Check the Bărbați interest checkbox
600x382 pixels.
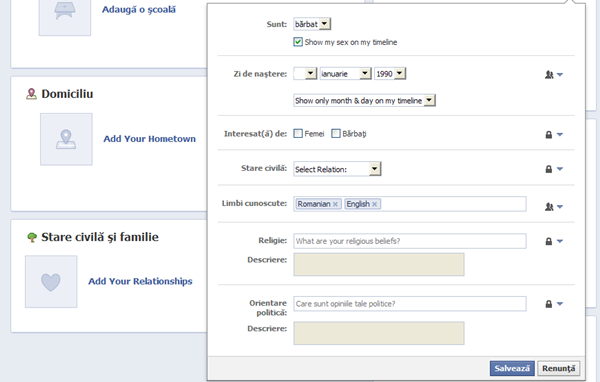(336, 133)
